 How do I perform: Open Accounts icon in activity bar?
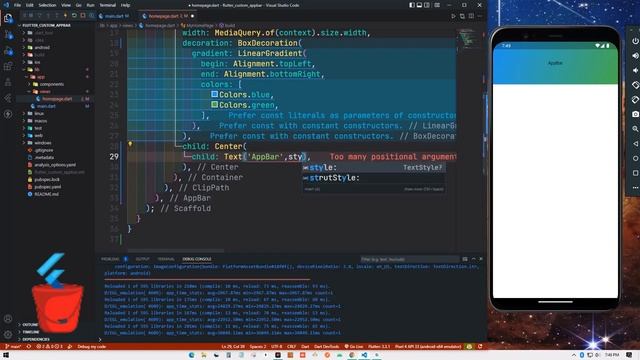coord(8,319)
